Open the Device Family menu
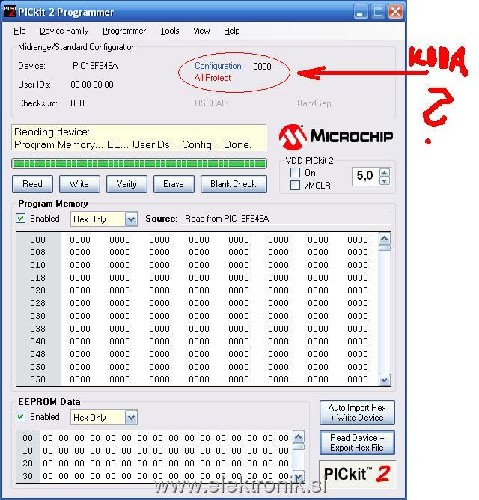This screenshot has height=500, width=479. pyautogui.click(x=64, y=31)
